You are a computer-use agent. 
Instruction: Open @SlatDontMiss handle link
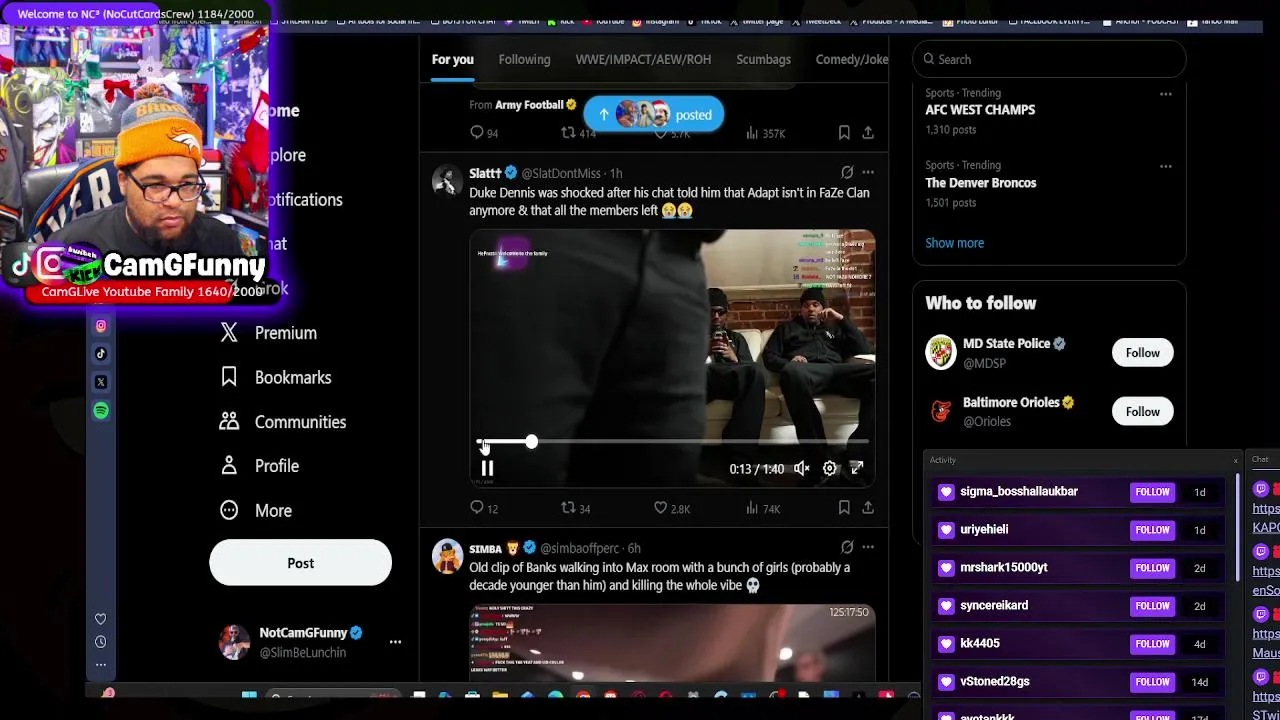click(x=561, y=173)
